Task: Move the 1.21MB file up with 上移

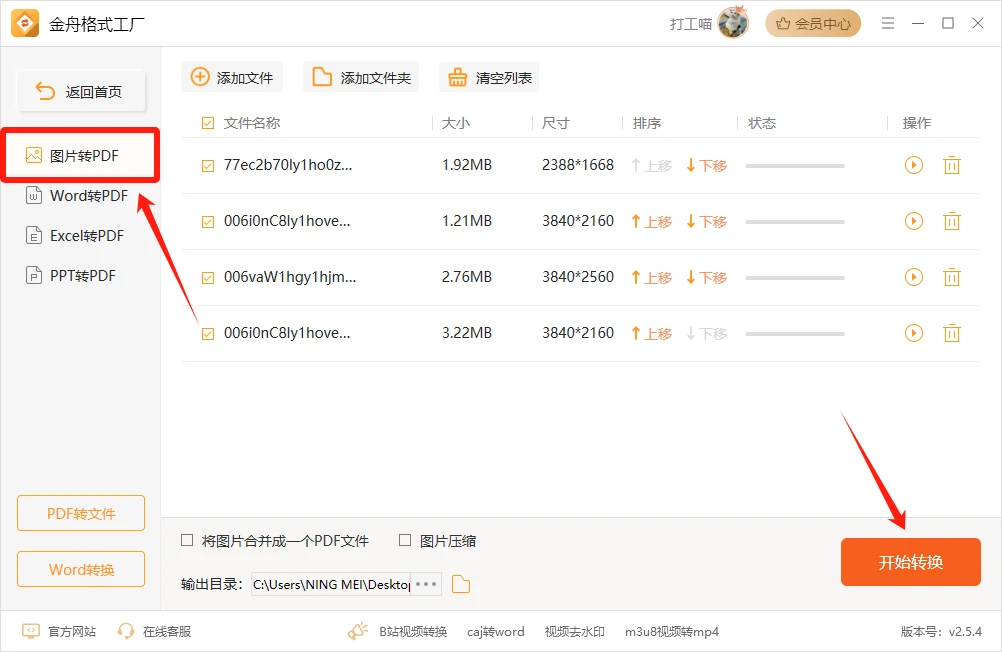Action: (x=651, y=221)
